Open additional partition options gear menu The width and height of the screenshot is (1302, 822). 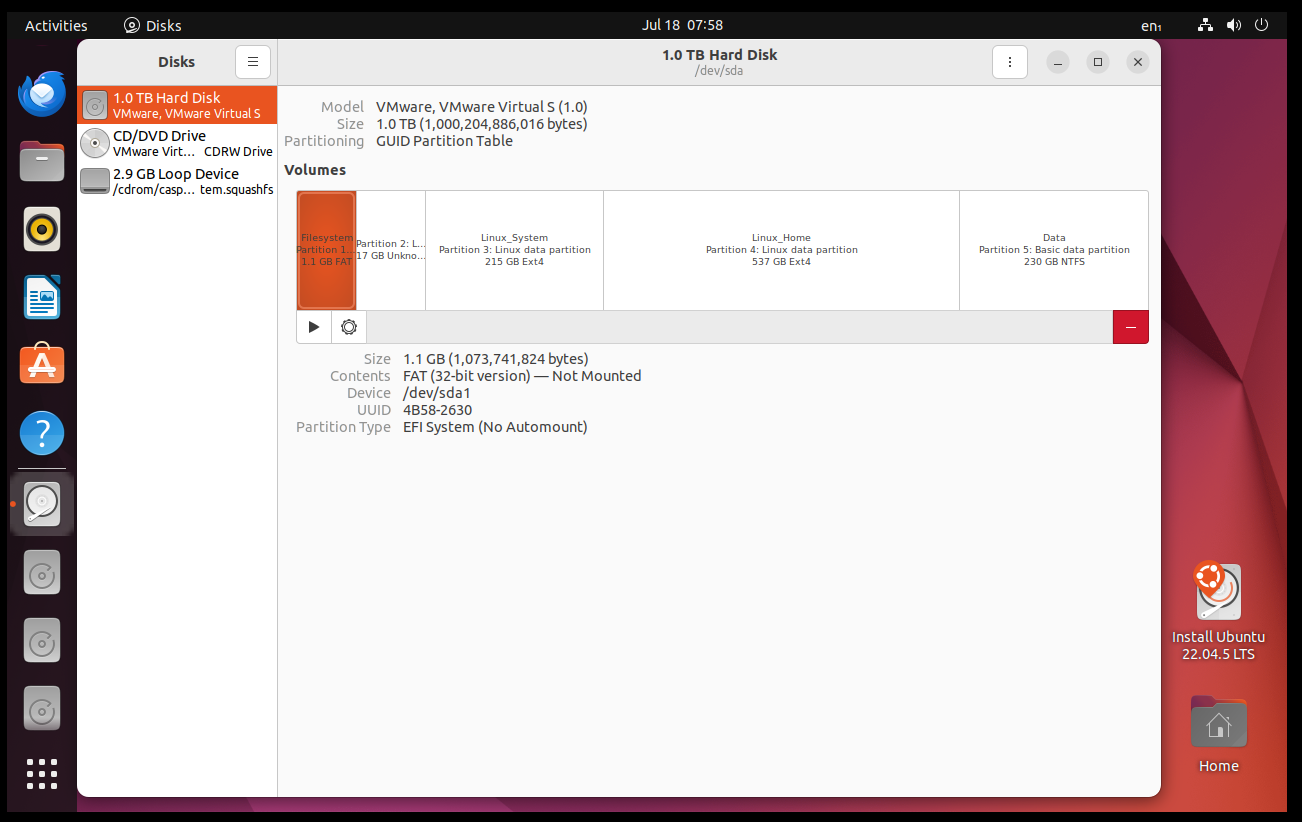point(348,326)
